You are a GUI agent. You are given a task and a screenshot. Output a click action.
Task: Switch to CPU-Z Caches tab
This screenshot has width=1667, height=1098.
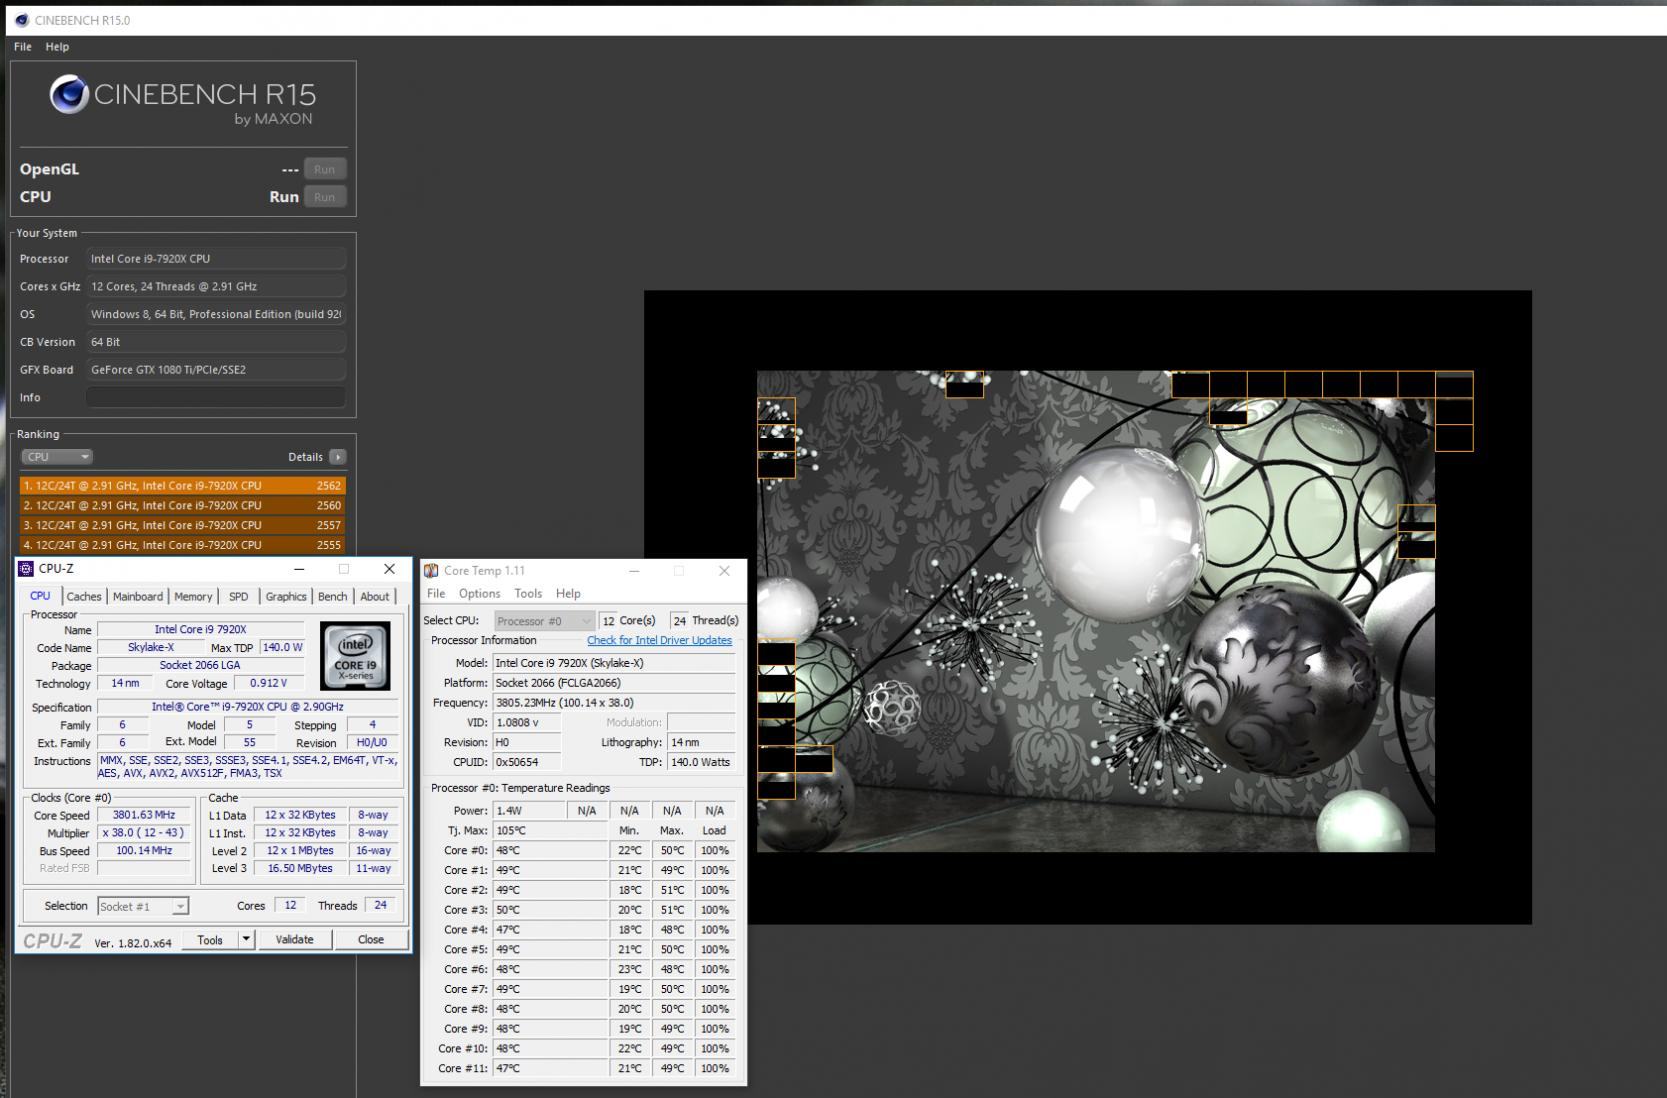coord(84,597)
